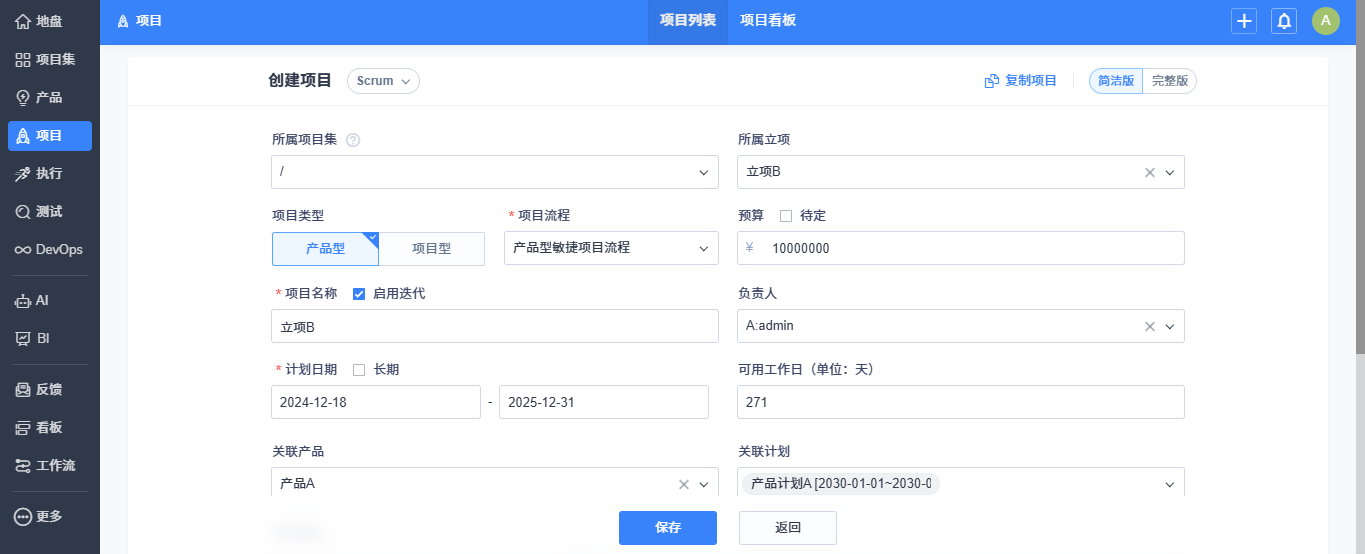
Task: Click the 项目名称 input with 立项B
Action: (x=495, y=326)
